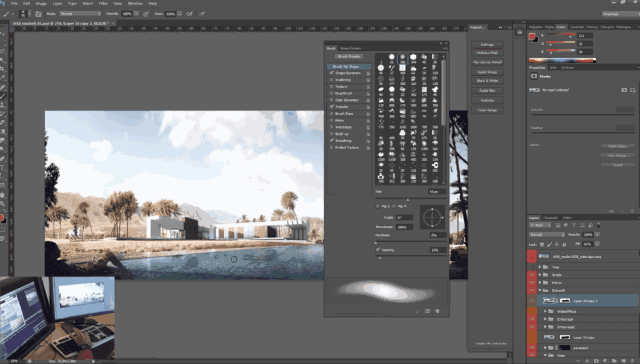
Task: Add a vector mask in Properties panel
Action: 633,90
